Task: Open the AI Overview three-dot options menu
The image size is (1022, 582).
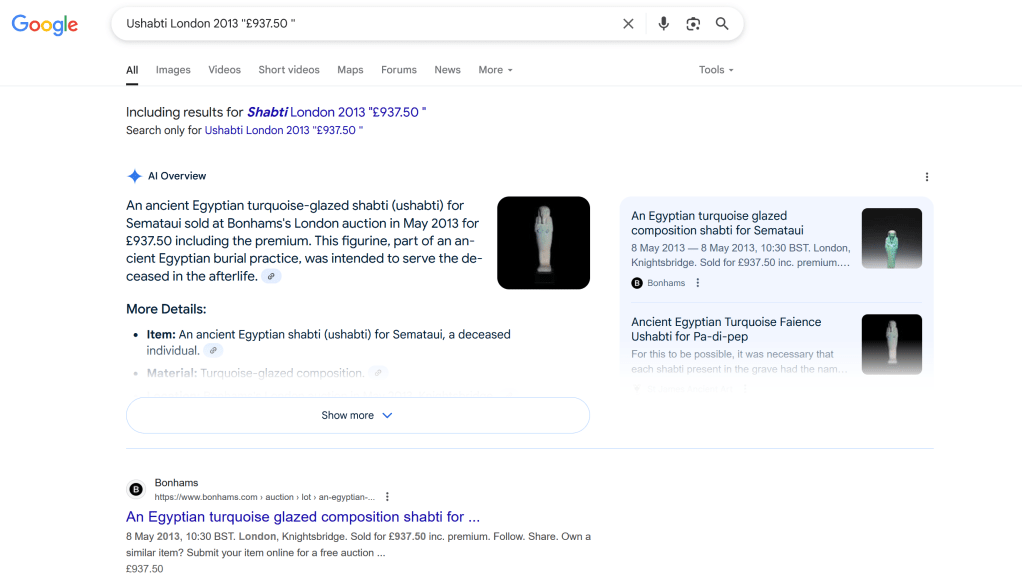Action: point(926,177)
